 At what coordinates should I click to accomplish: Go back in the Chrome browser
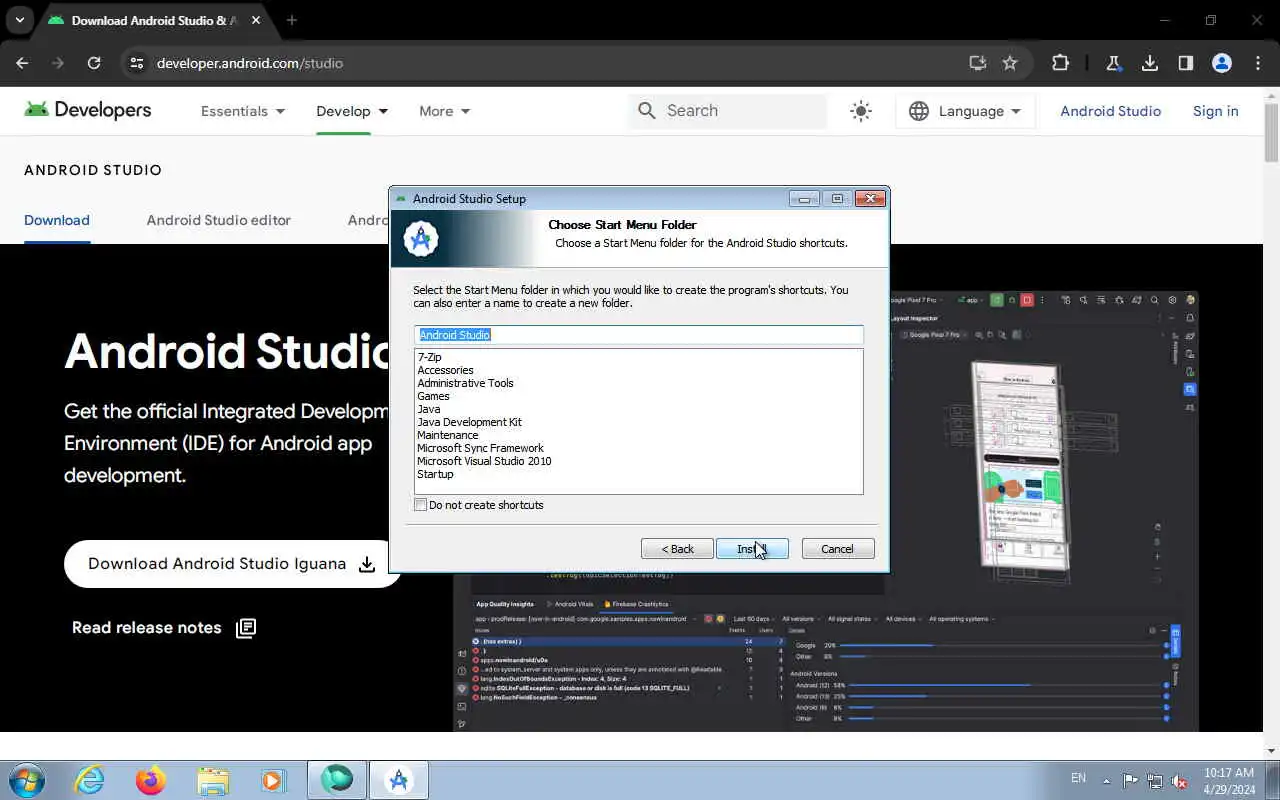(22, 63)
